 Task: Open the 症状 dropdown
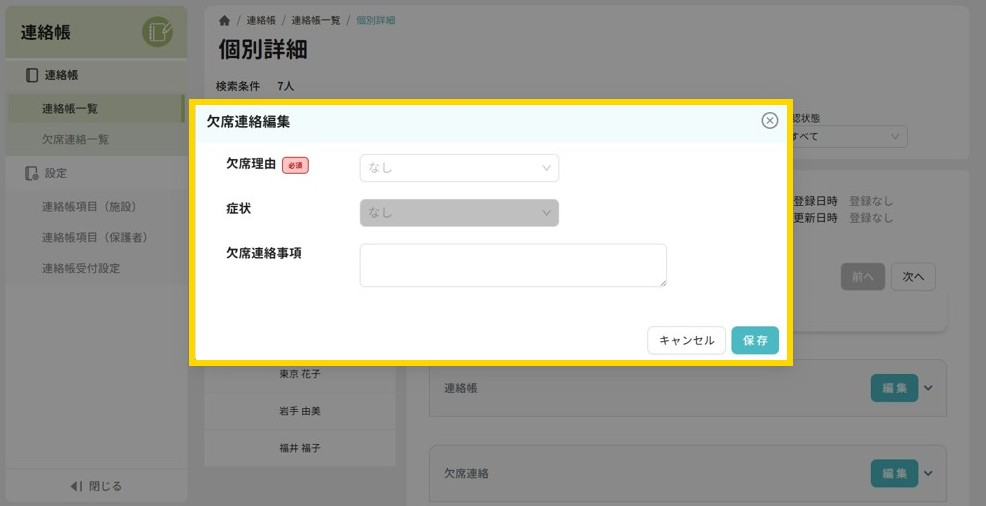coord(459,213)
